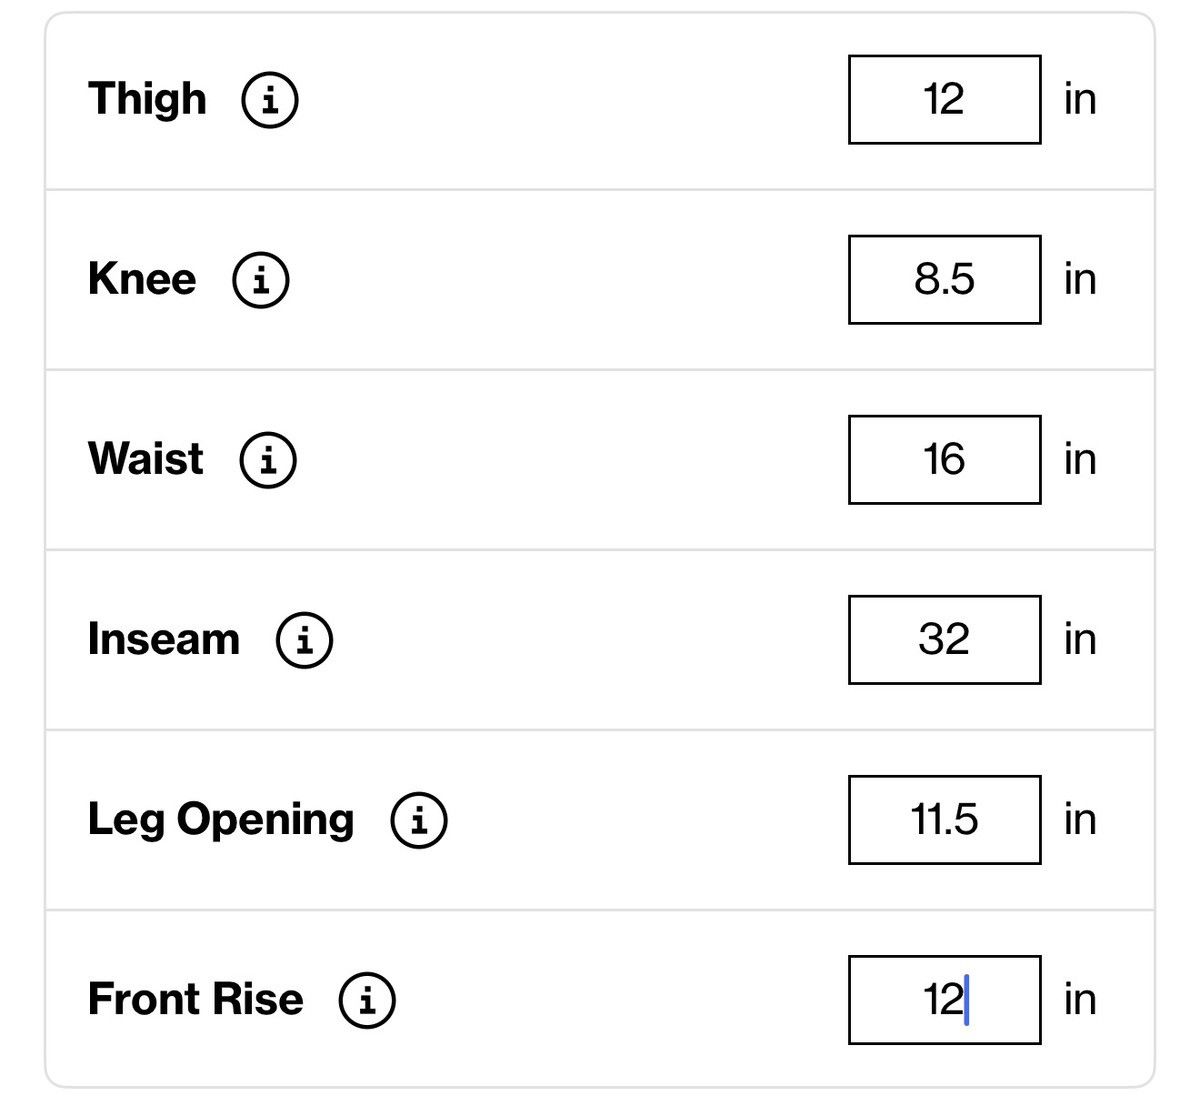Screen dimensions: 1200x1116
Task: Click the Thigh label text
Action: (x=147, y=100)
